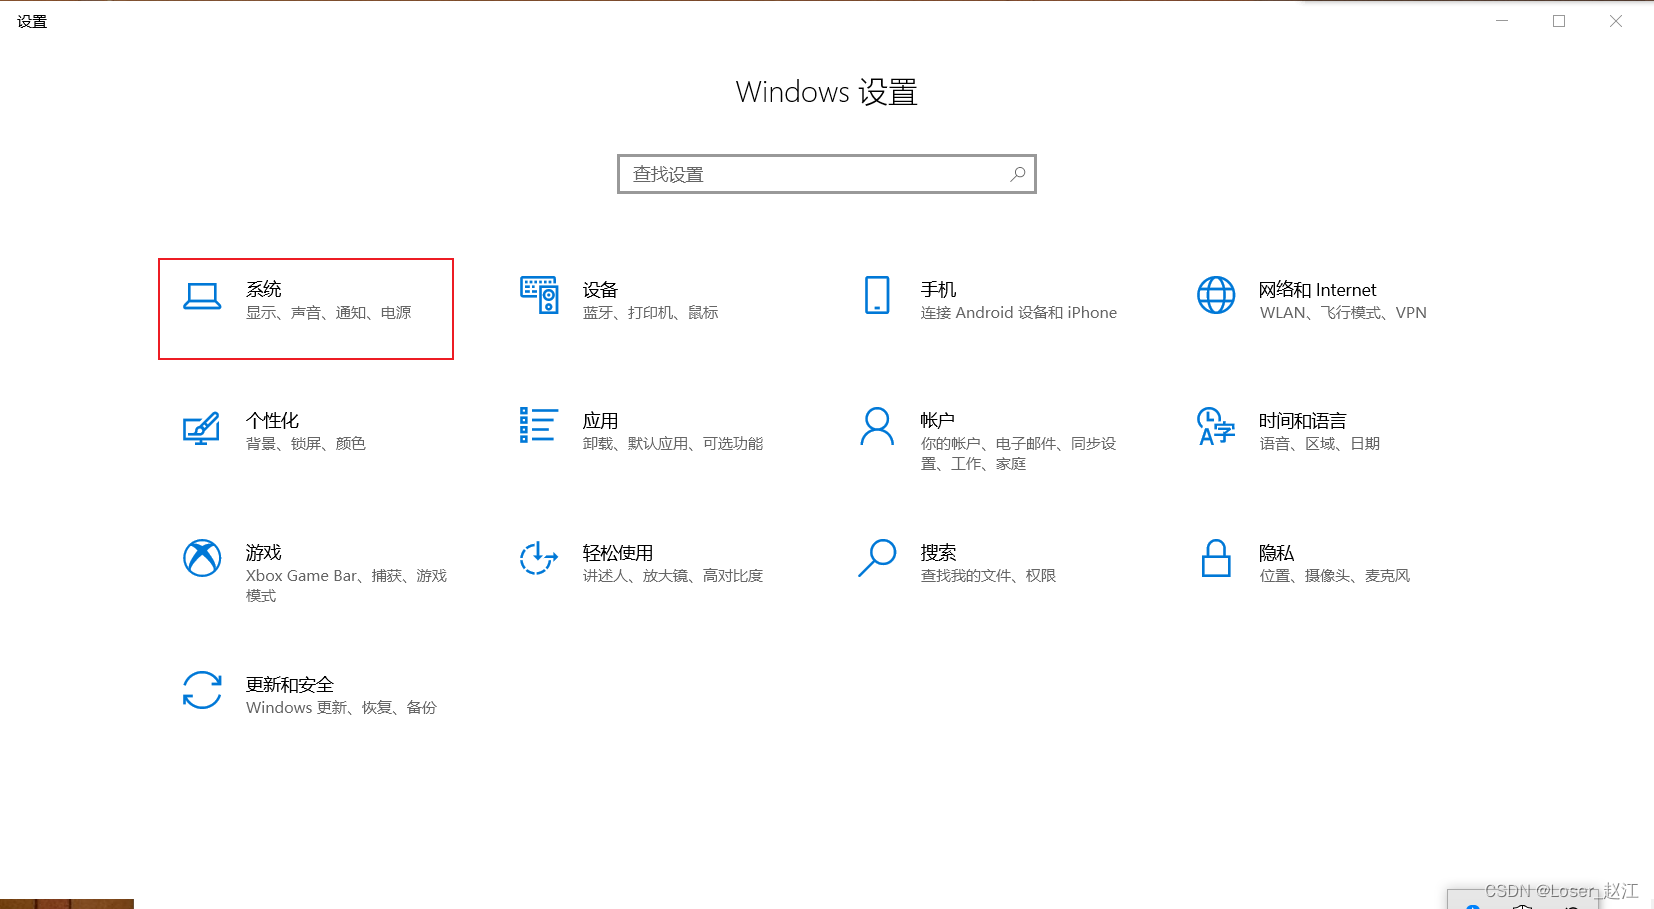
Task: Click the text WLAN、飞行模式、VPN
Action: (x=1343, y=313)
